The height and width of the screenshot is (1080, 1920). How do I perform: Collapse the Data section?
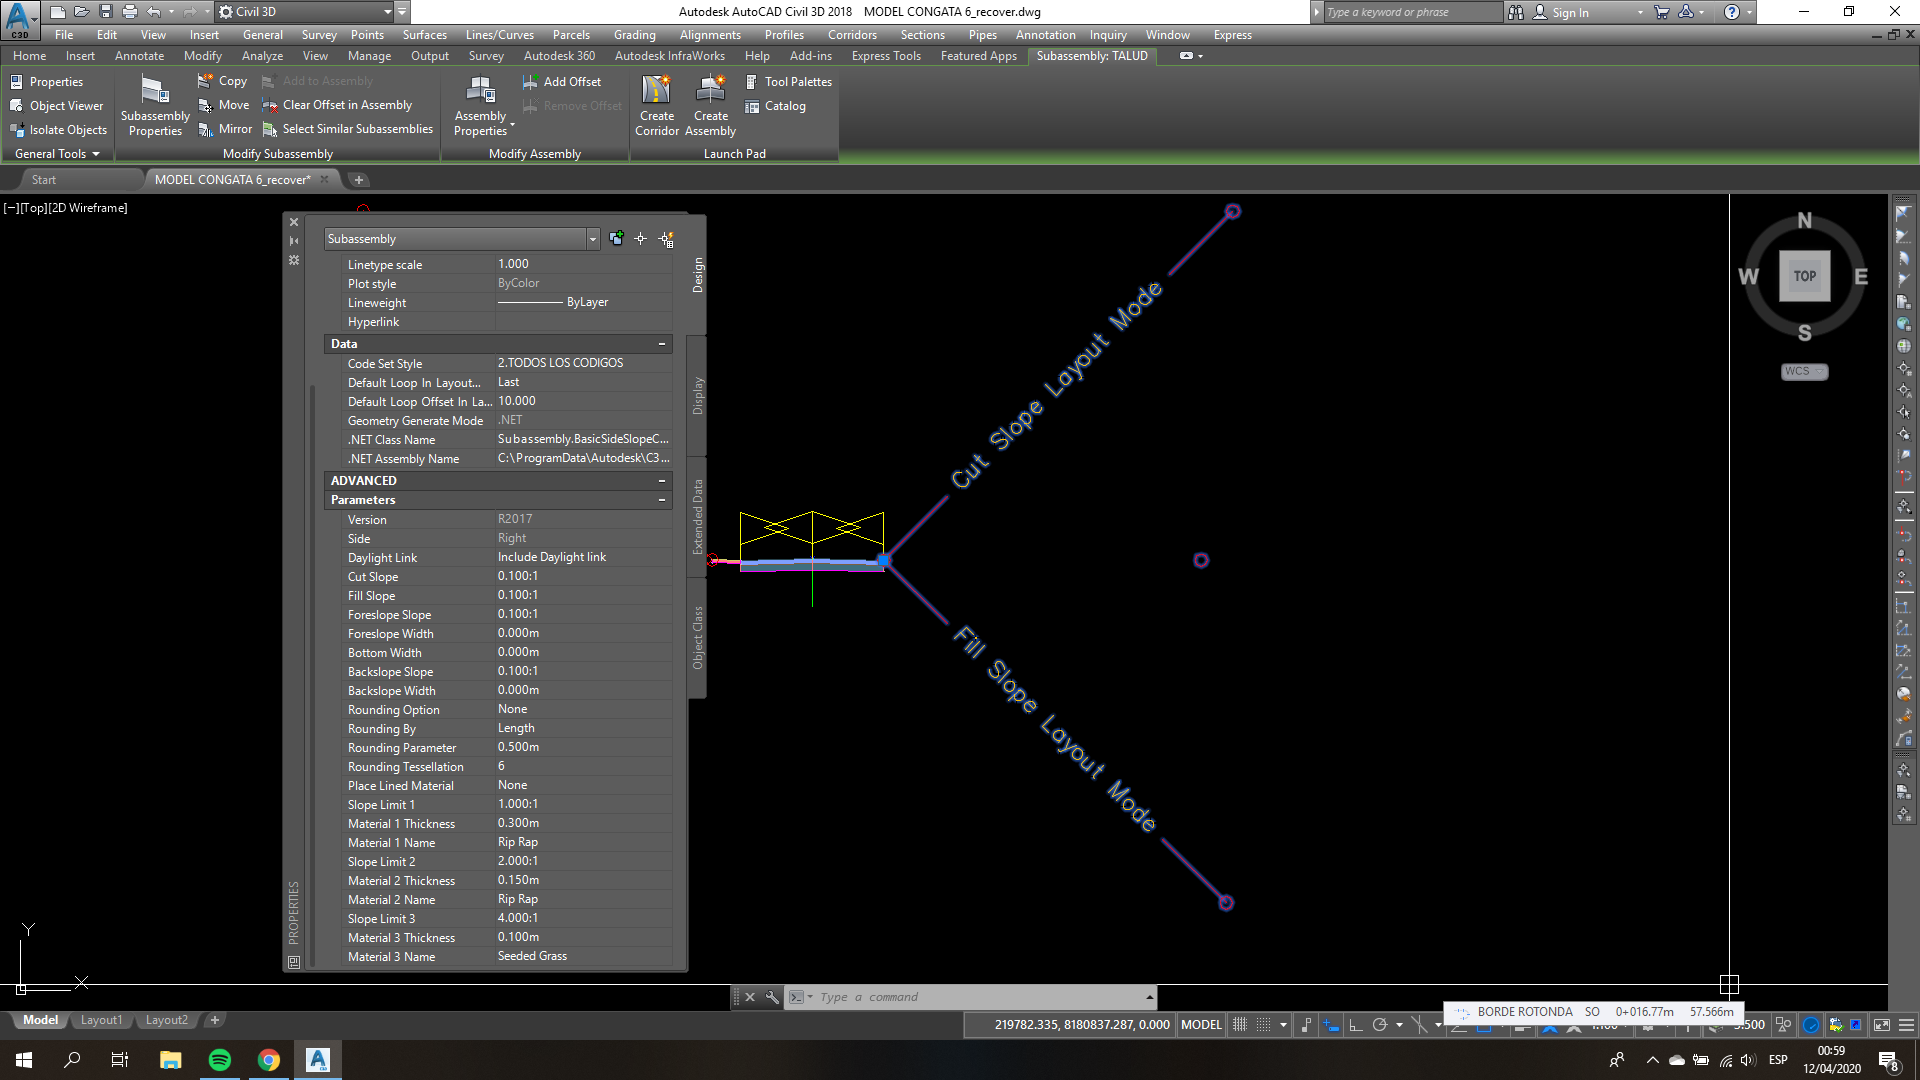[x=661, y=344]
